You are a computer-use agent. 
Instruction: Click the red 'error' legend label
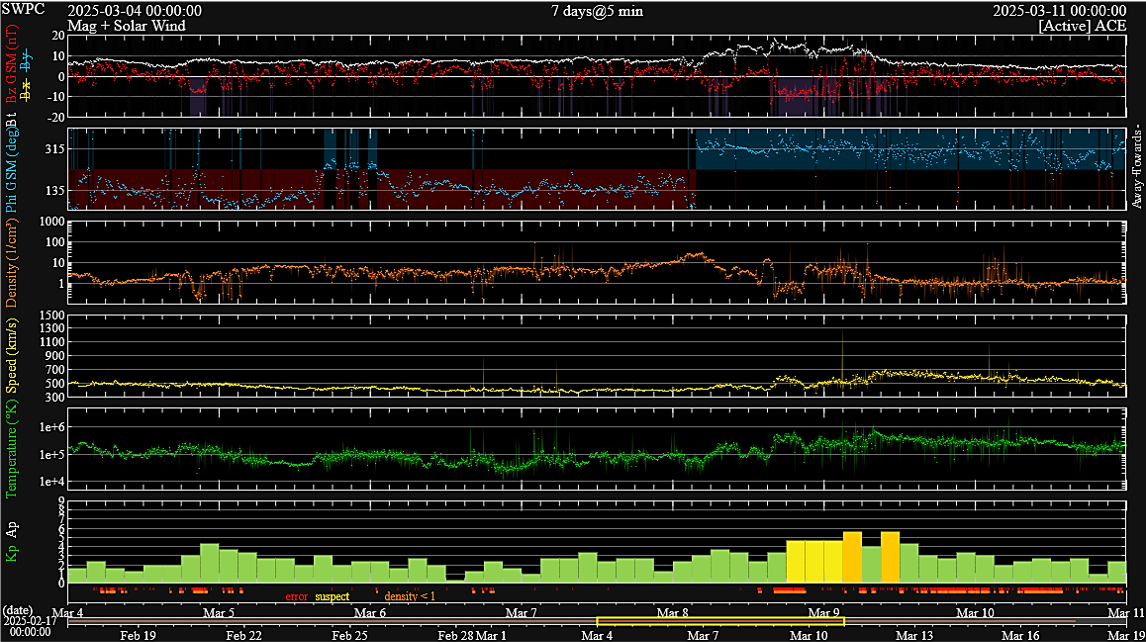tap(296, 597)
